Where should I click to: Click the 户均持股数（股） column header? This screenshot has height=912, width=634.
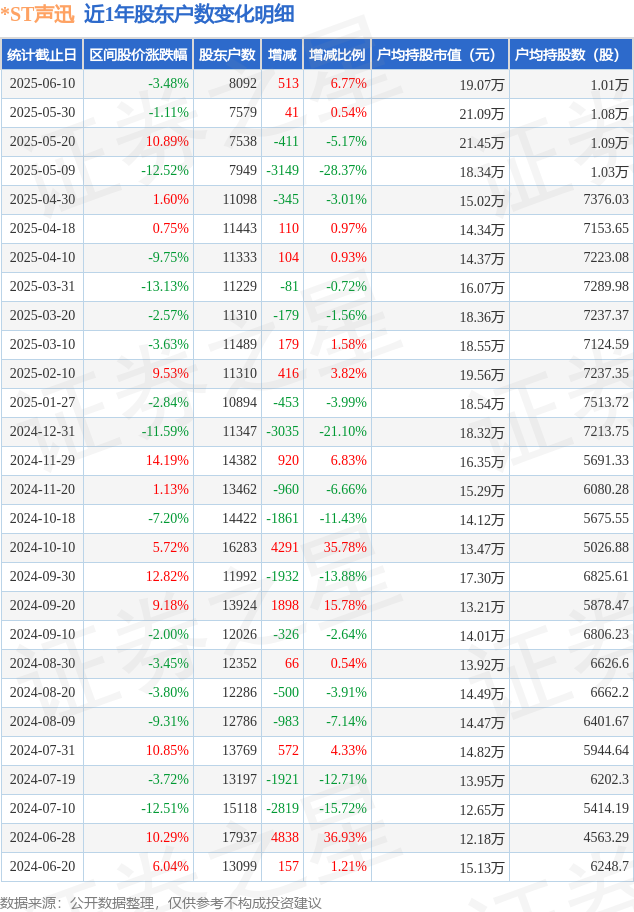(x=571, y=55)
